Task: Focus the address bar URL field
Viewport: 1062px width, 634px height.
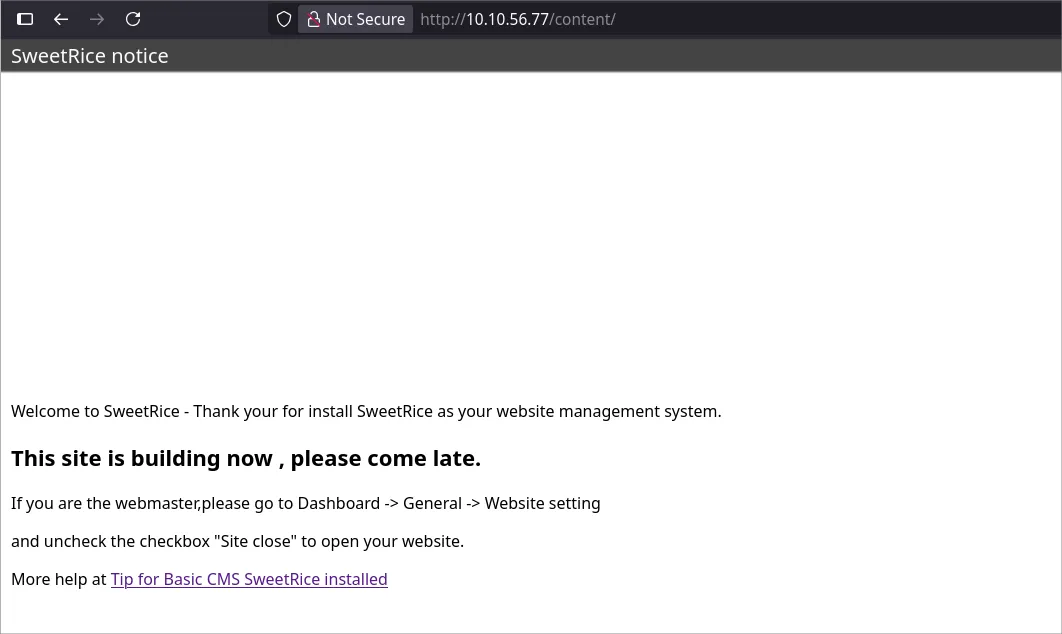Action: point(800,19)
